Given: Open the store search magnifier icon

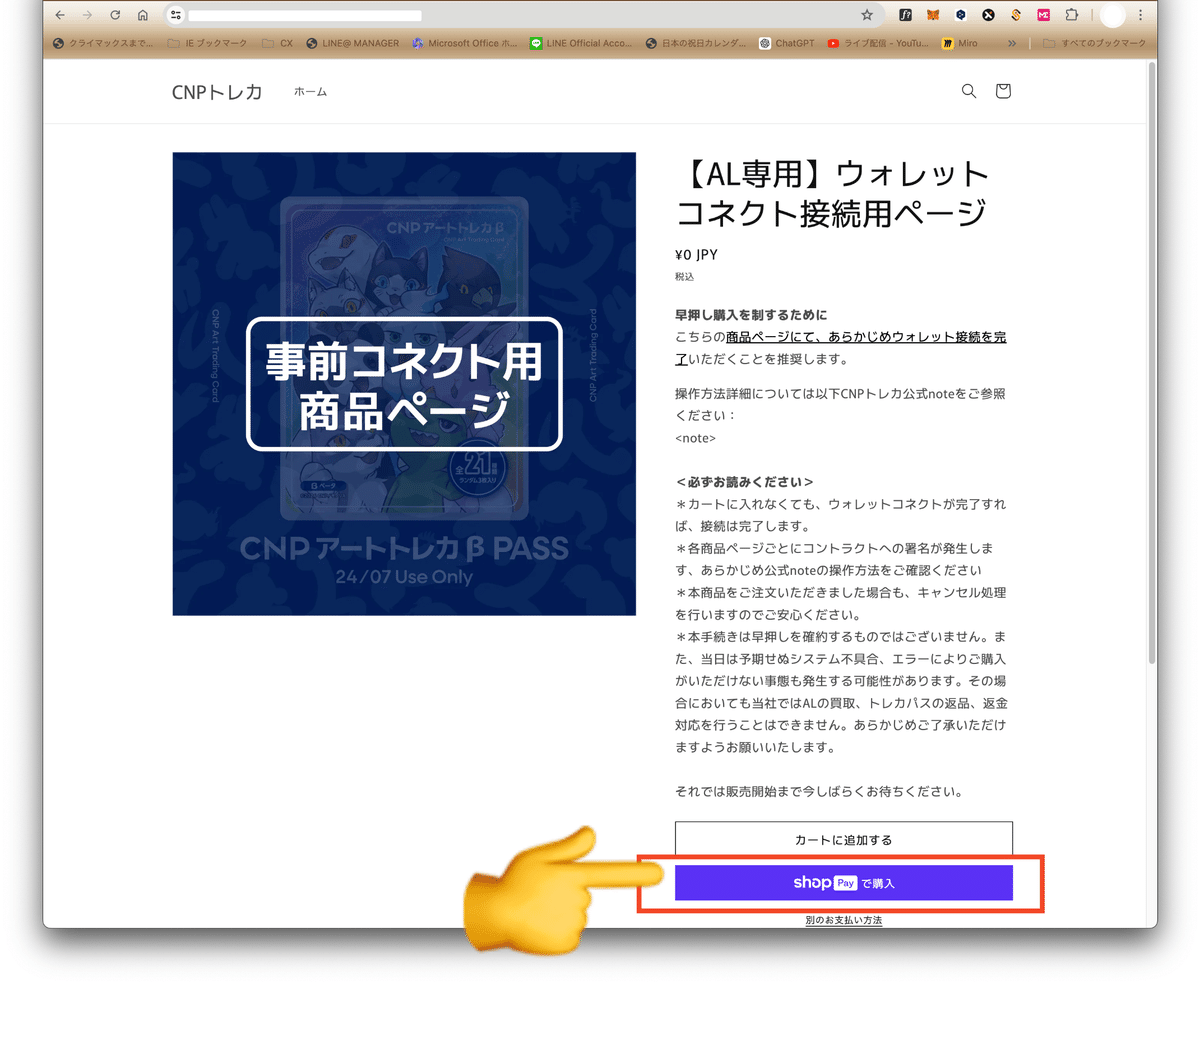Looking at the screenshot, I should point(969,91).
